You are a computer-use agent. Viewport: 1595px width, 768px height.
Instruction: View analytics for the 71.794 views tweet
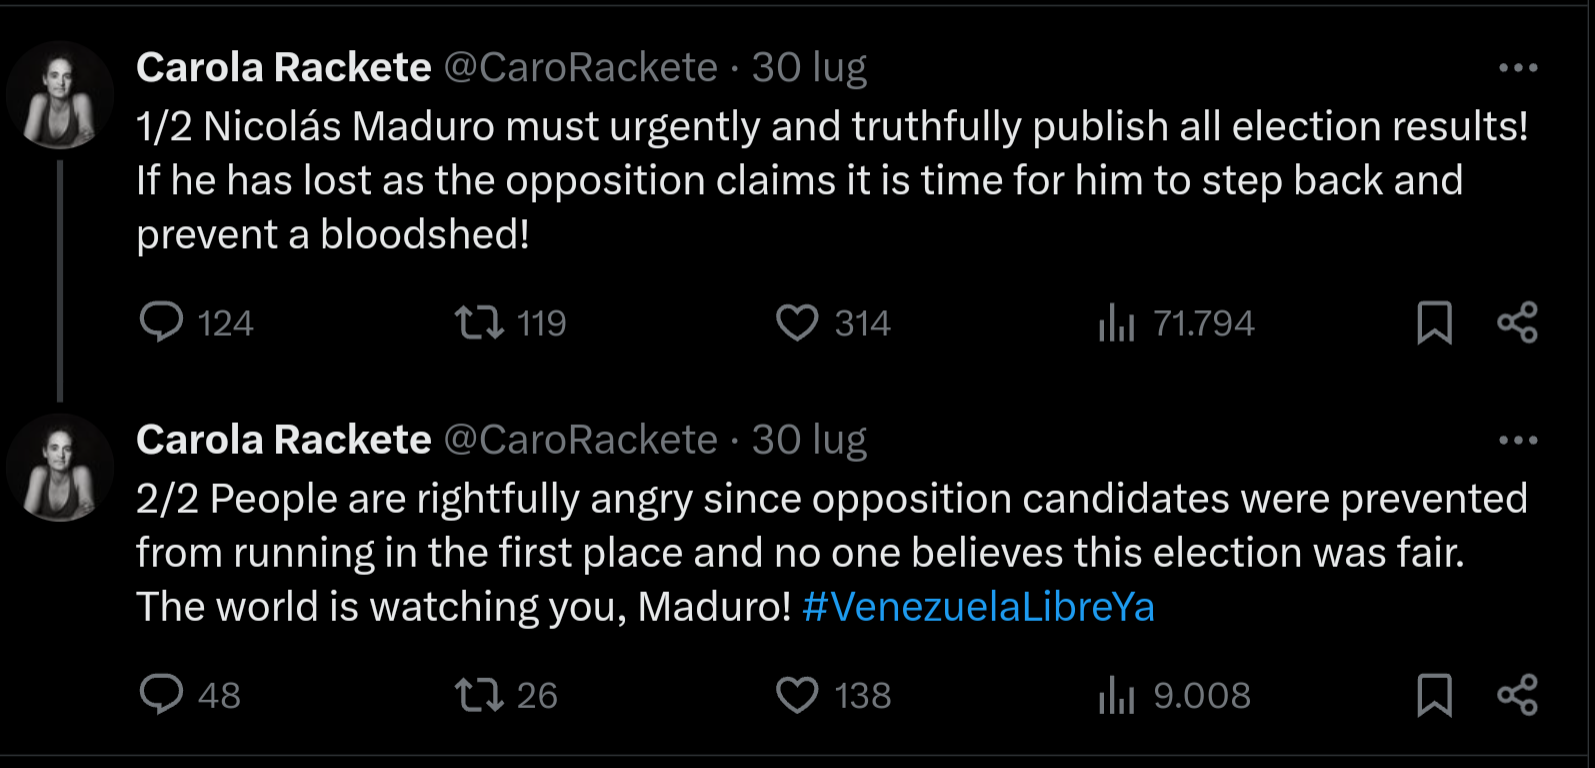tap(1116, 323)
